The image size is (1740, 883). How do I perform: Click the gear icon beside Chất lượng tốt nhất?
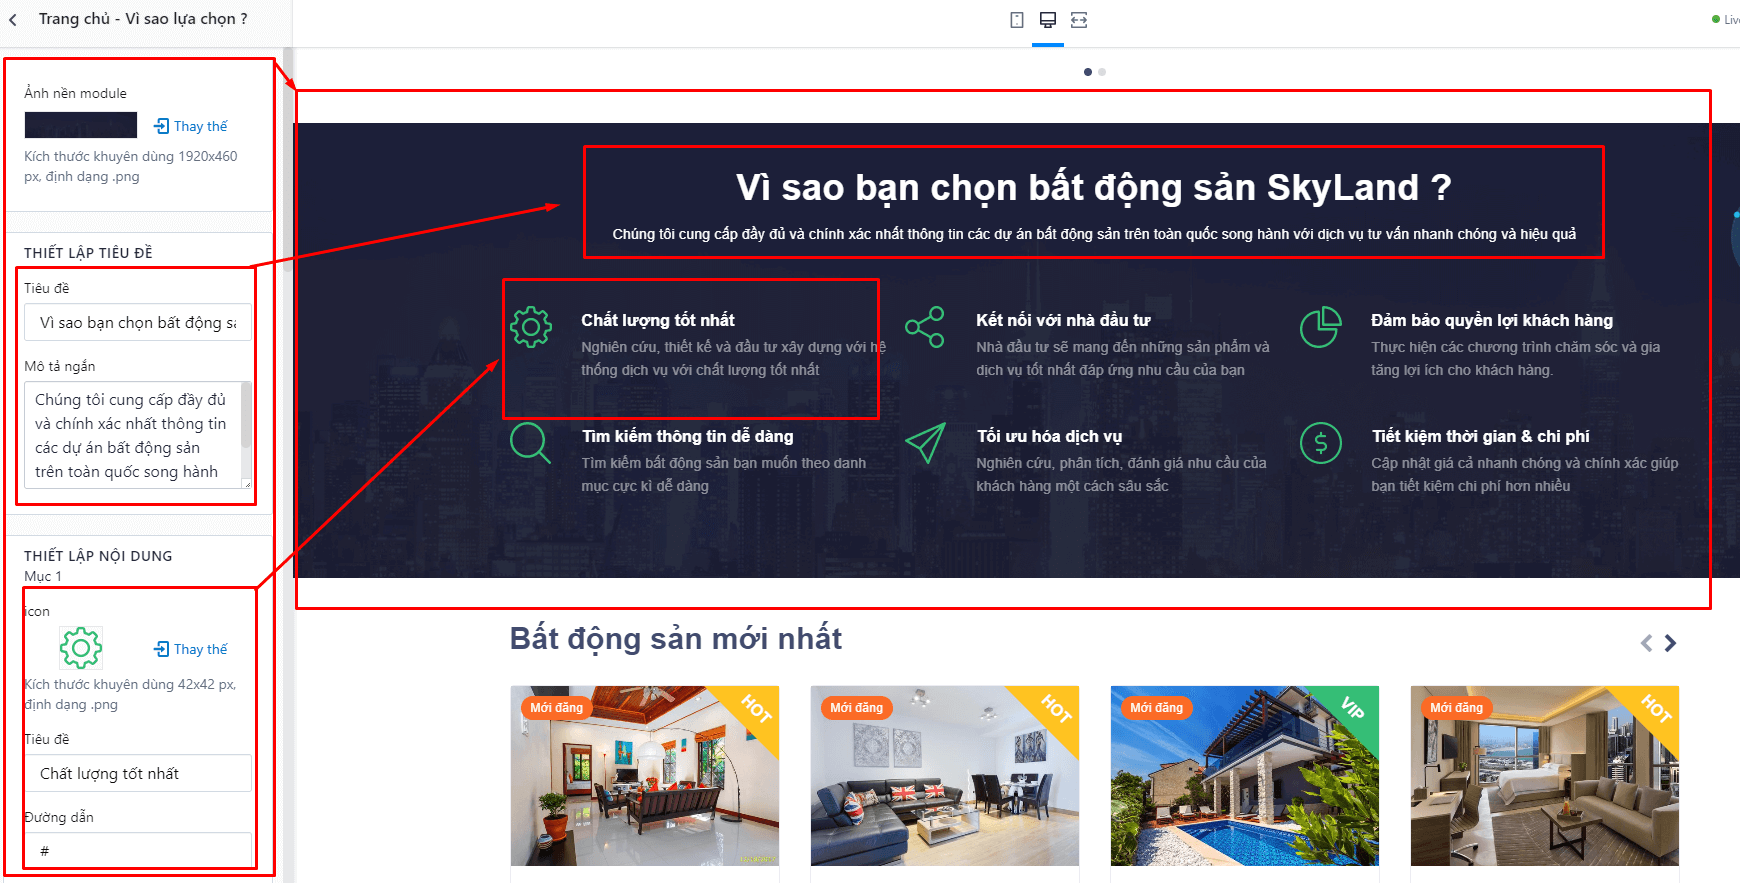coord(531,327)
